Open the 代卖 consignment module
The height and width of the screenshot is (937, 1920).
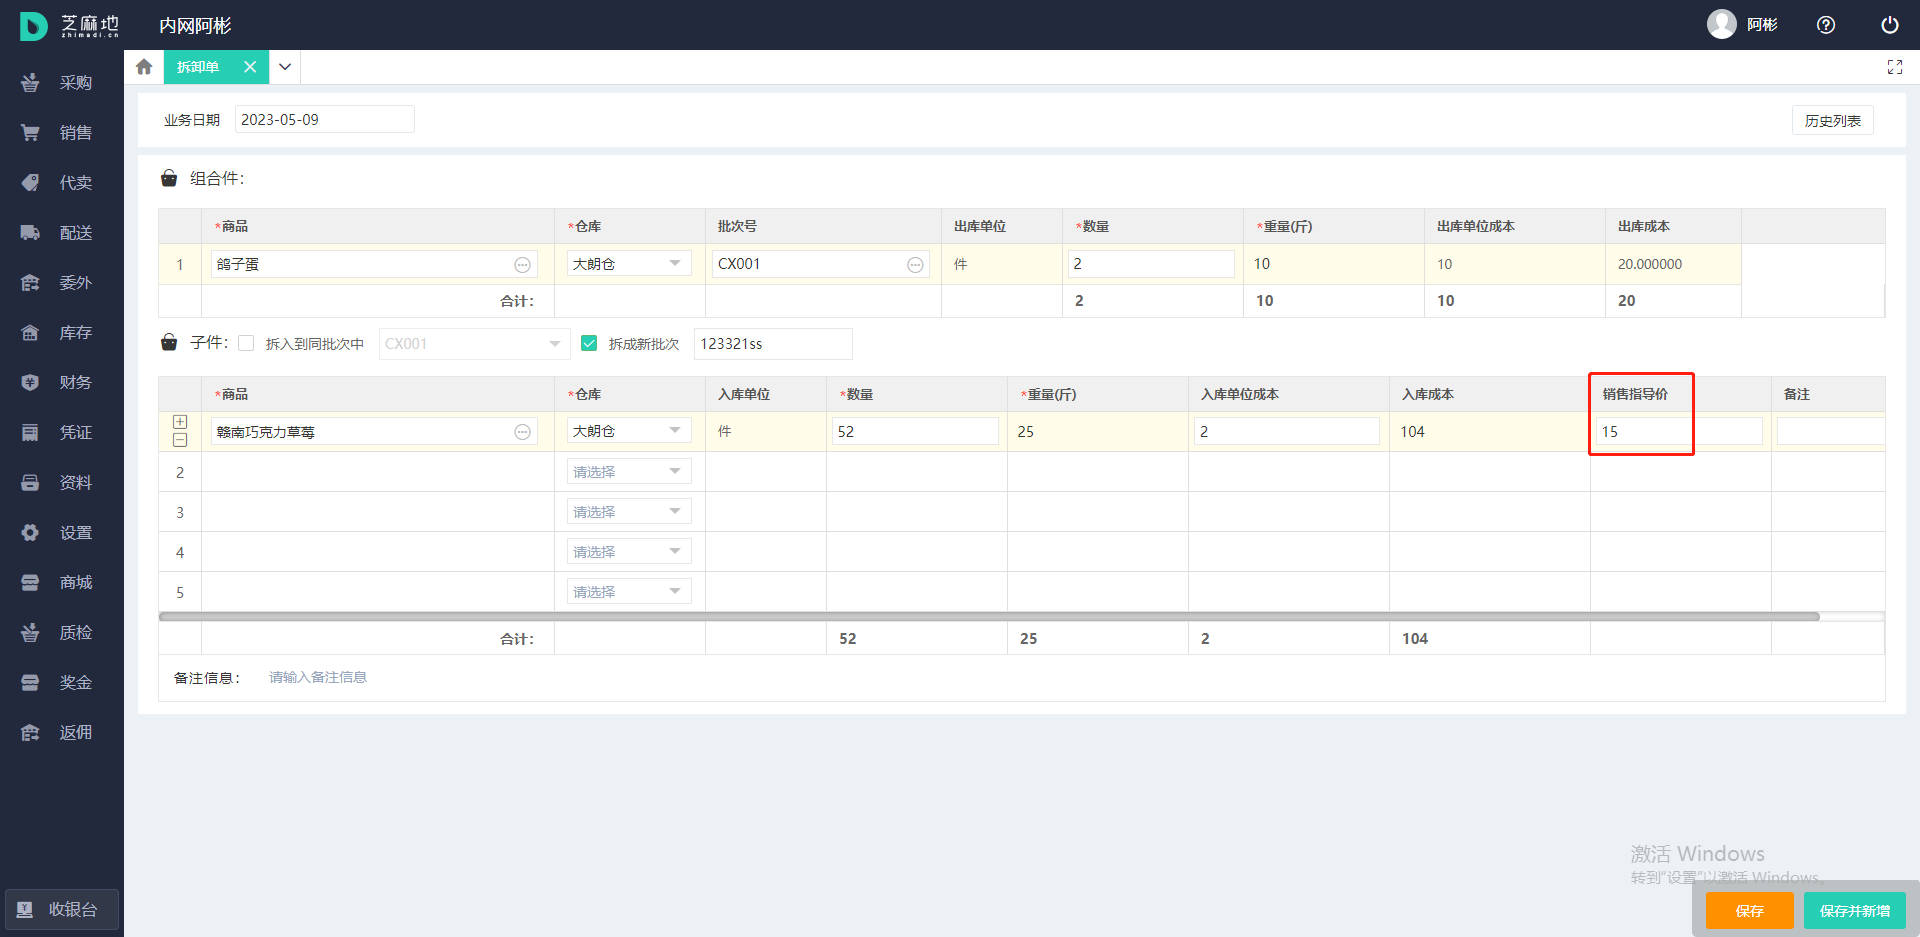[x=60, y=183]
